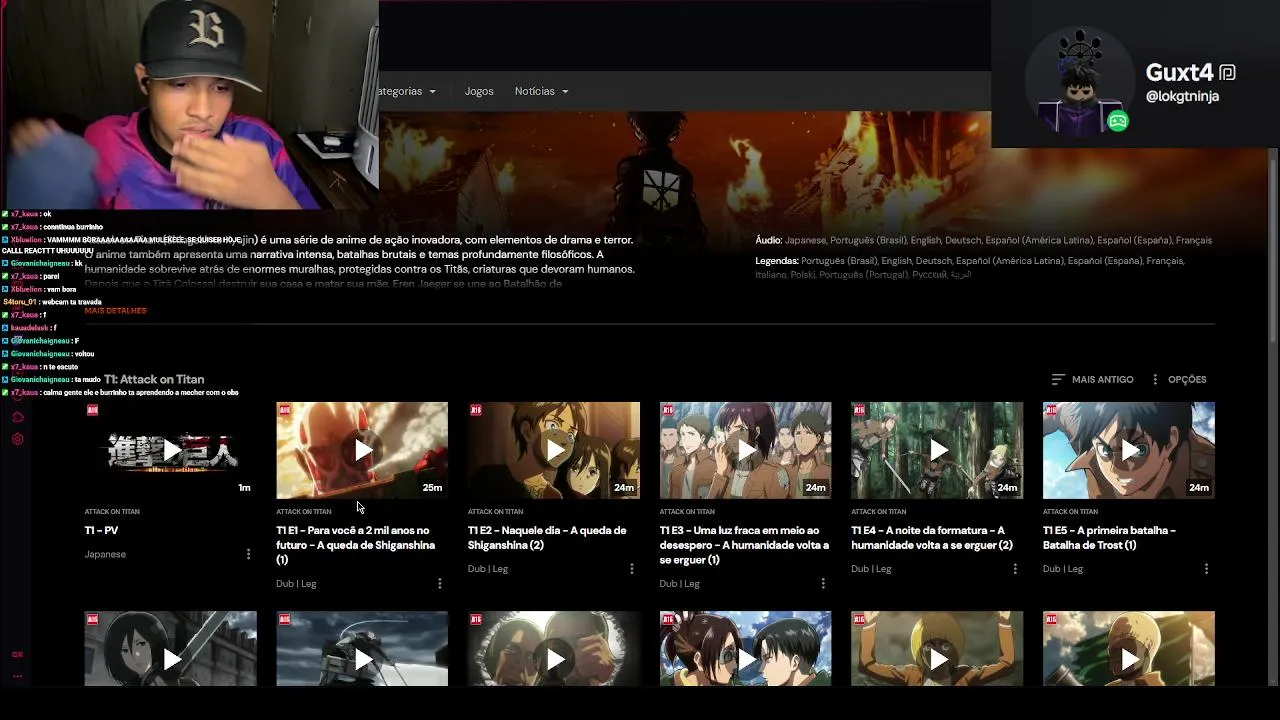The image size is (1280, 720).
Task: Click Dub | Leg under T1 E1
Action: pyautogui.click(x=296, y=583)
